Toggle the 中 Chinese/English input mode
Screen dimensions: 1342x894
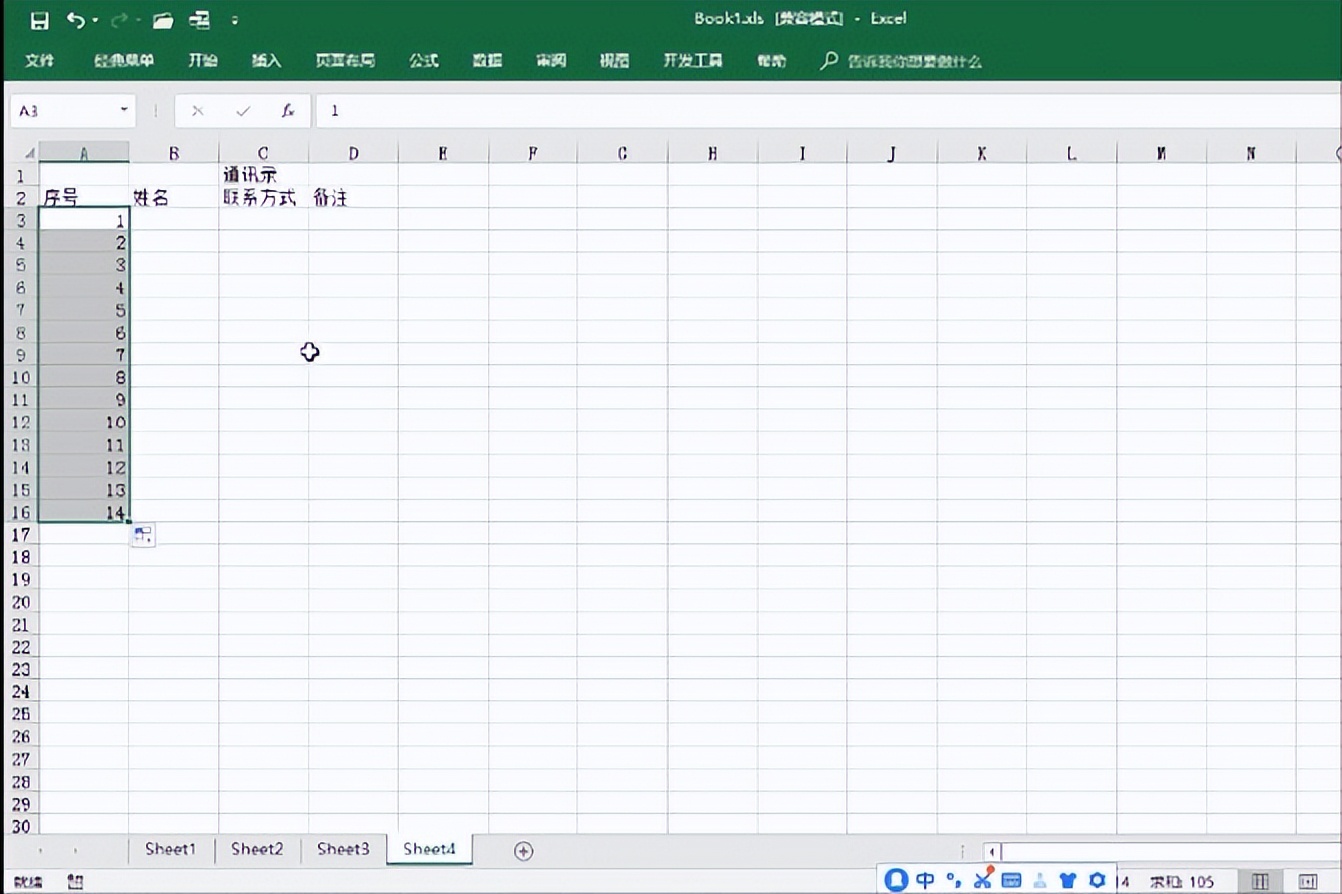point(926,880)
